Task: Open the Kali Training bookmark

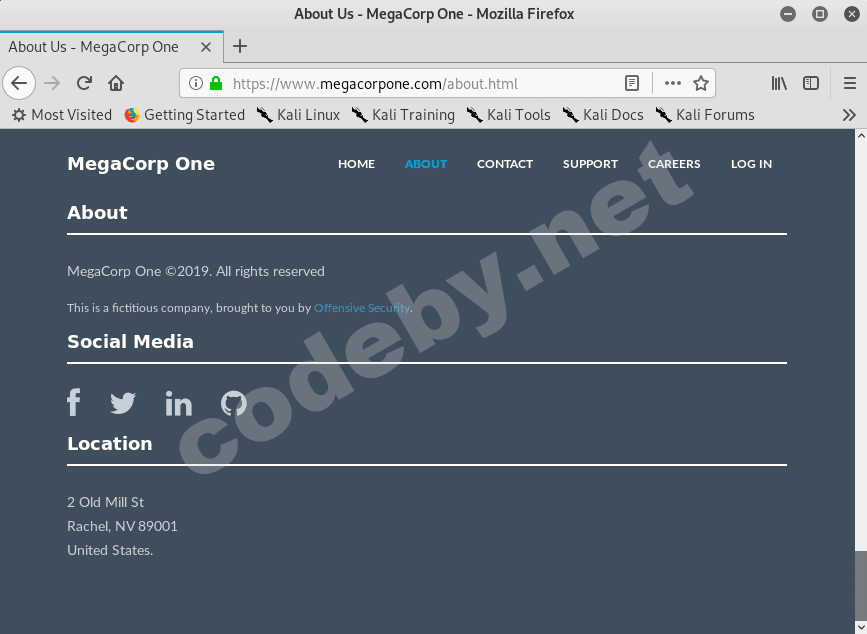Action: coord(404,115)
